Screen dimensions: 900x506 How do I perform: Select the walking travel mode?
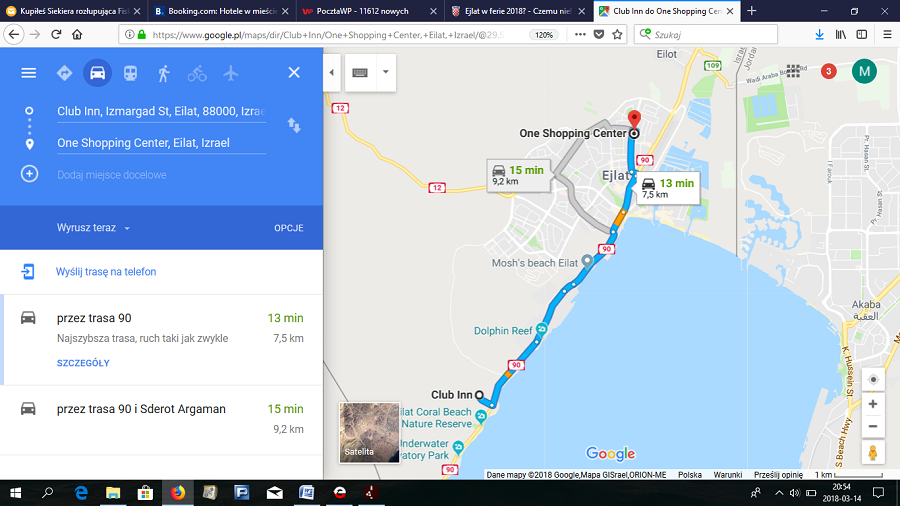coord(163,73)
